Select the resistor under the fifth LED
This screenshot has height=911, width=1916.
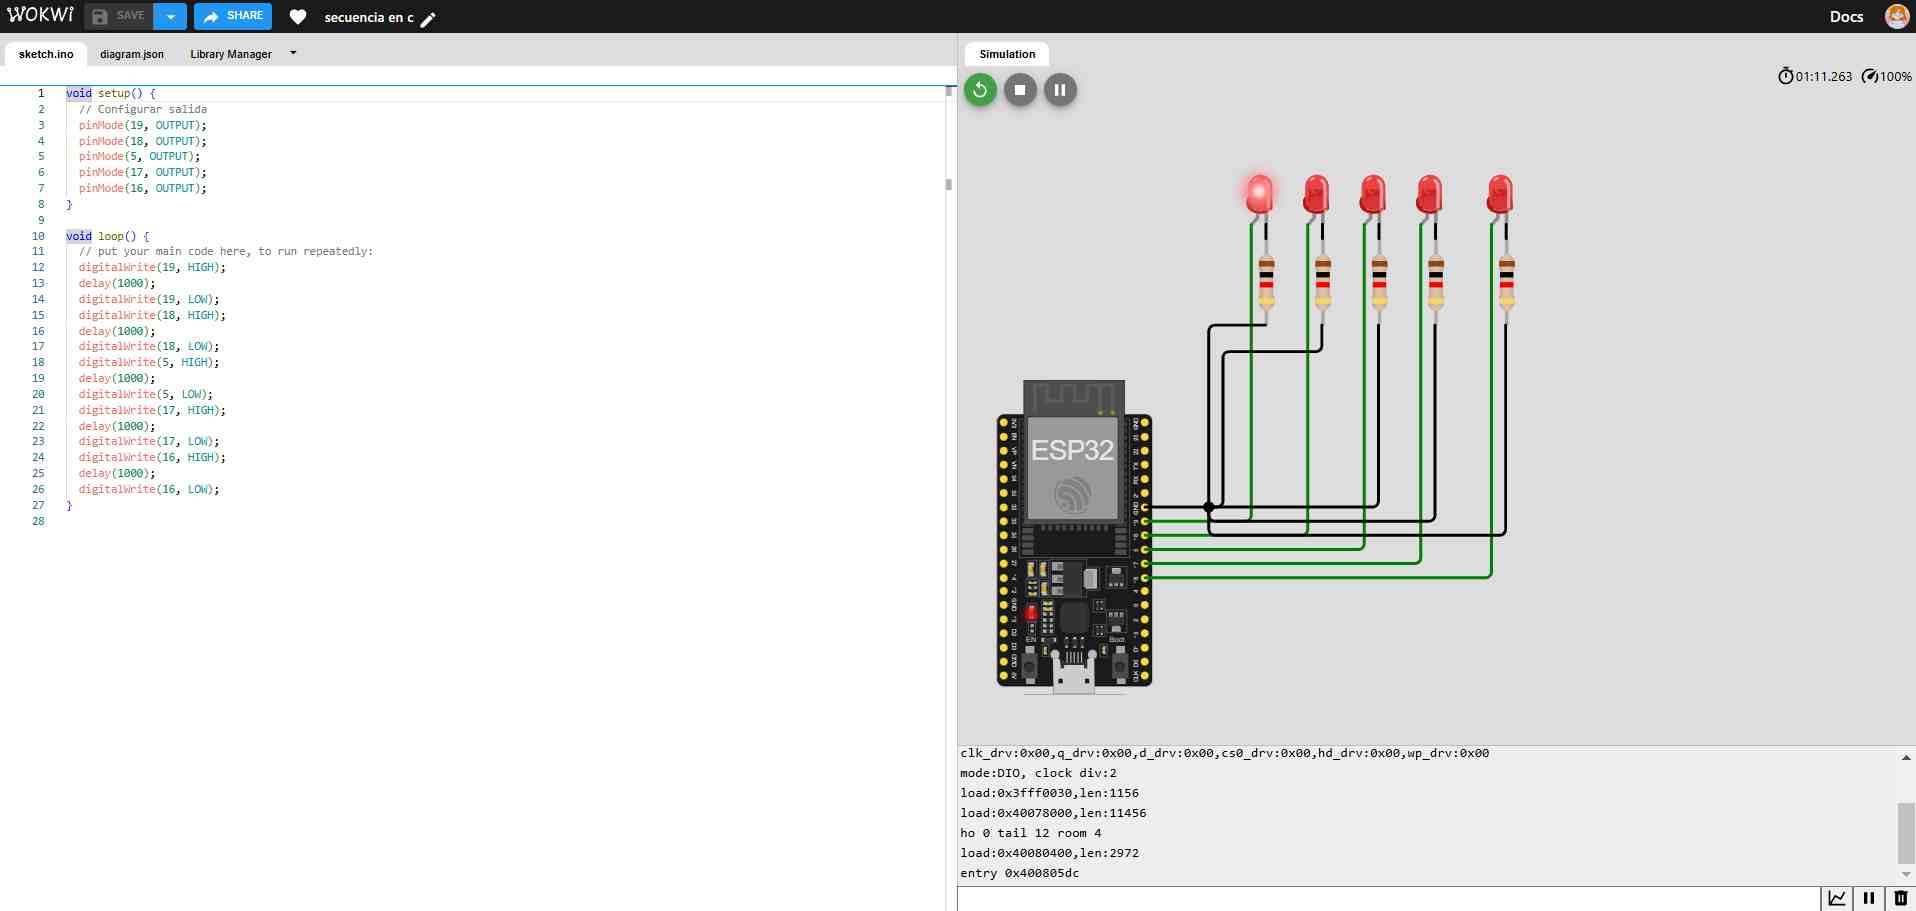click(x=1506, y=282)
